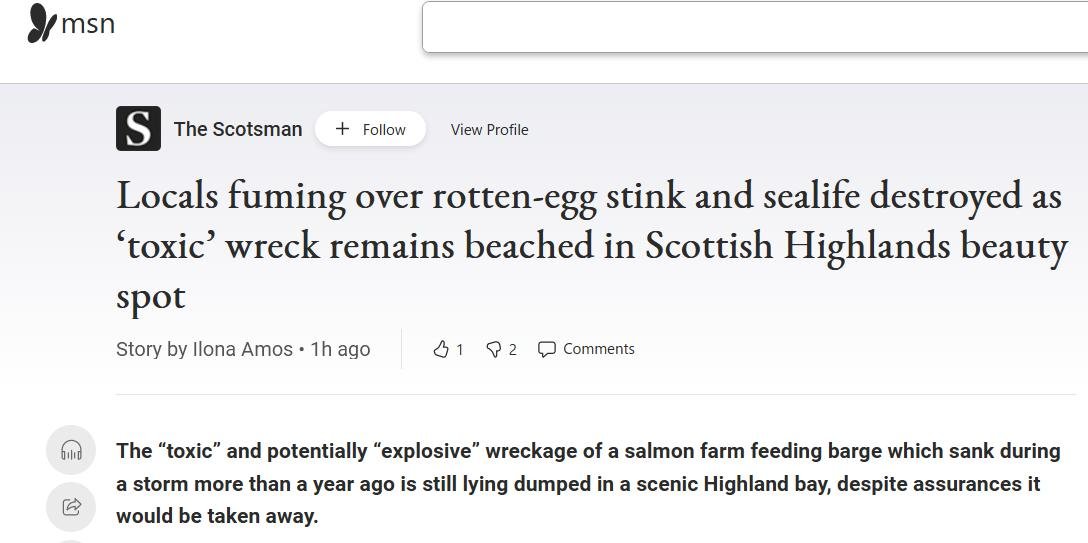The image size is (1088, 543).
Task: Click the author name Ilona Amos
Action: tap(242, 349)
